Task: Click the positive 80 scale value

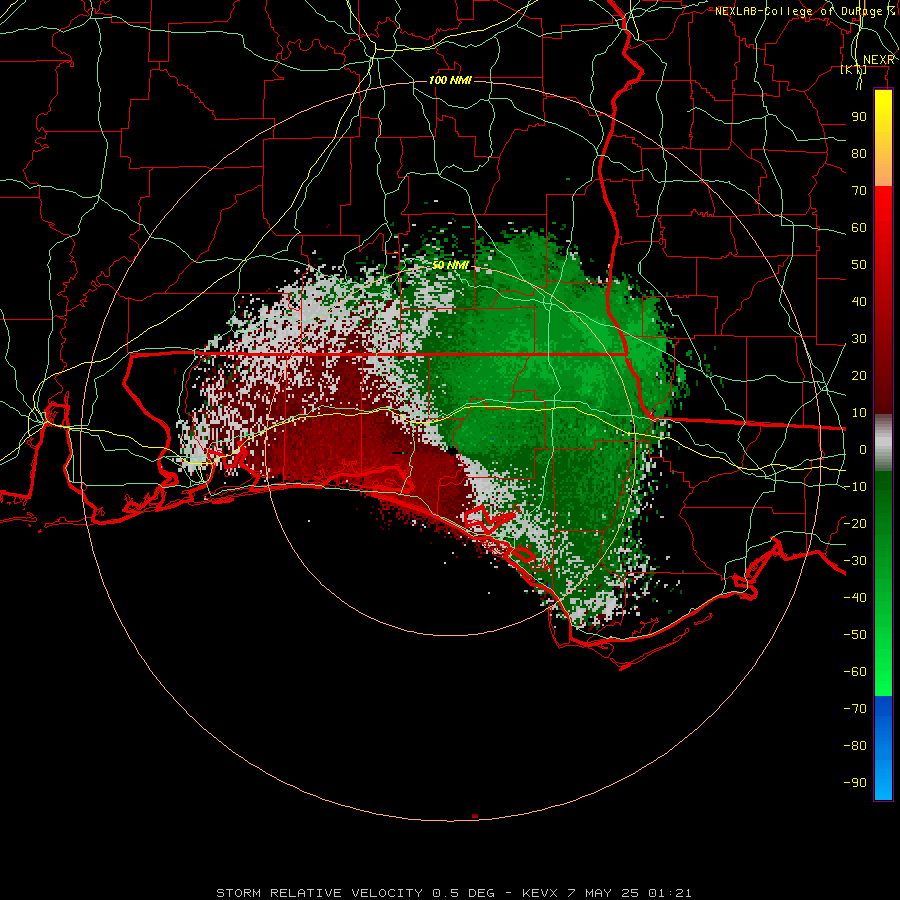Action: [859, 154]
